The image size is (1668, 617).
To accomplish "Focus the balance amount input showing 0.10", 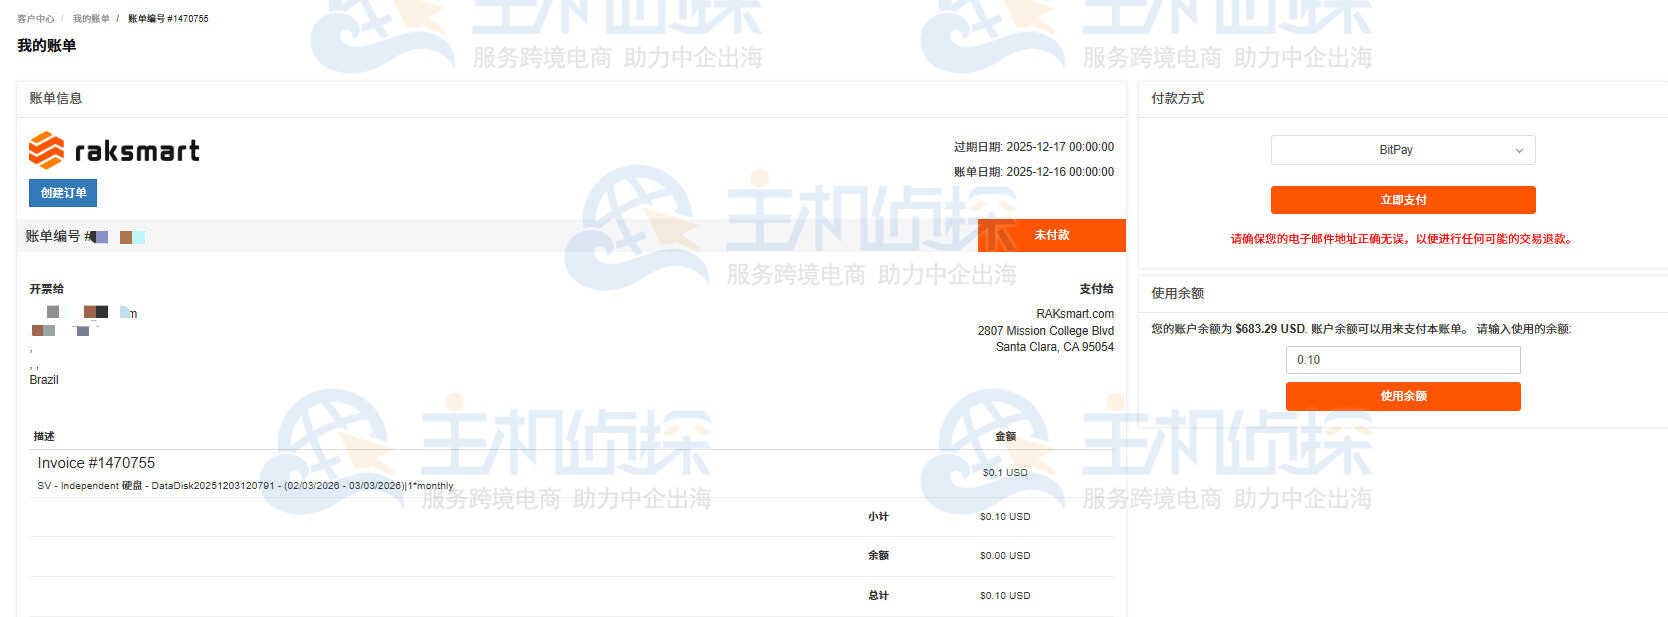I will 1403,360.
